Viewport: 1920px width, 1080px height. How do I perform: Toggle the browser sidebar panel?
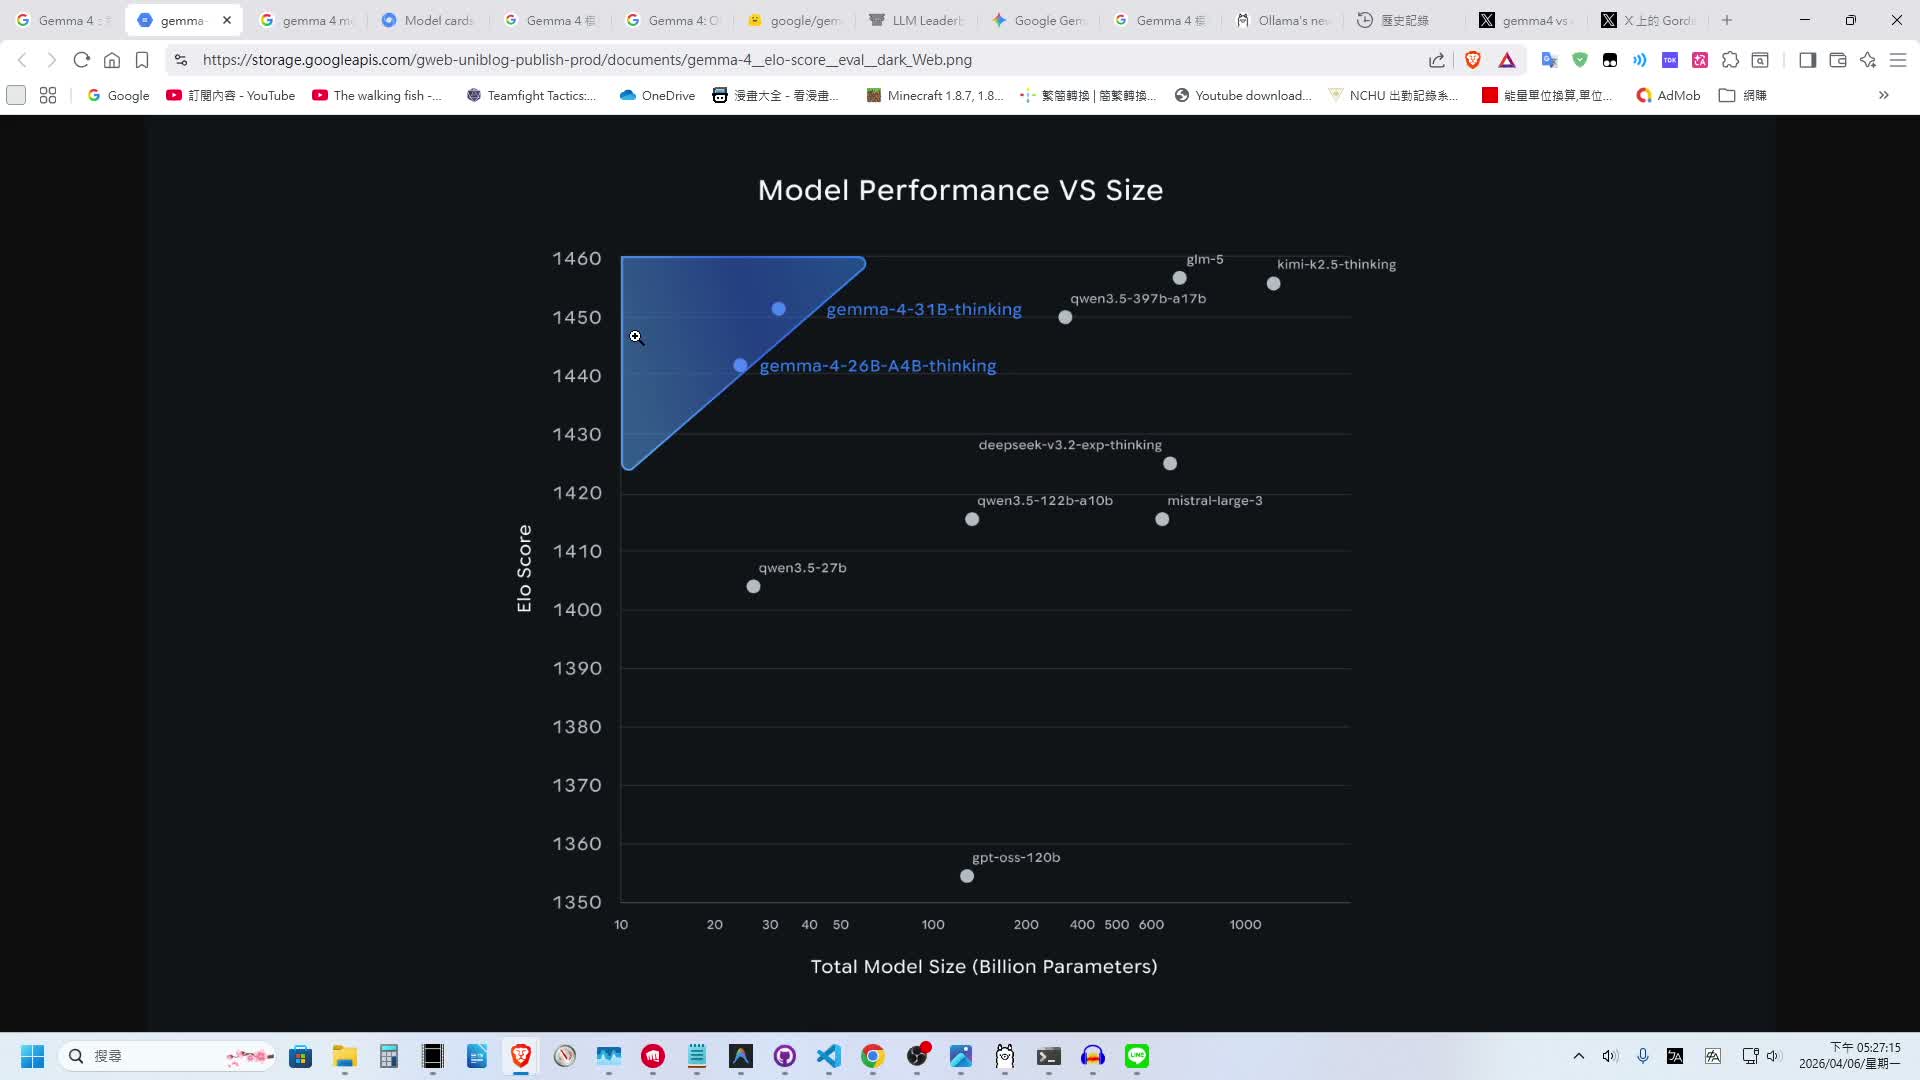[x=1807, y=60]
